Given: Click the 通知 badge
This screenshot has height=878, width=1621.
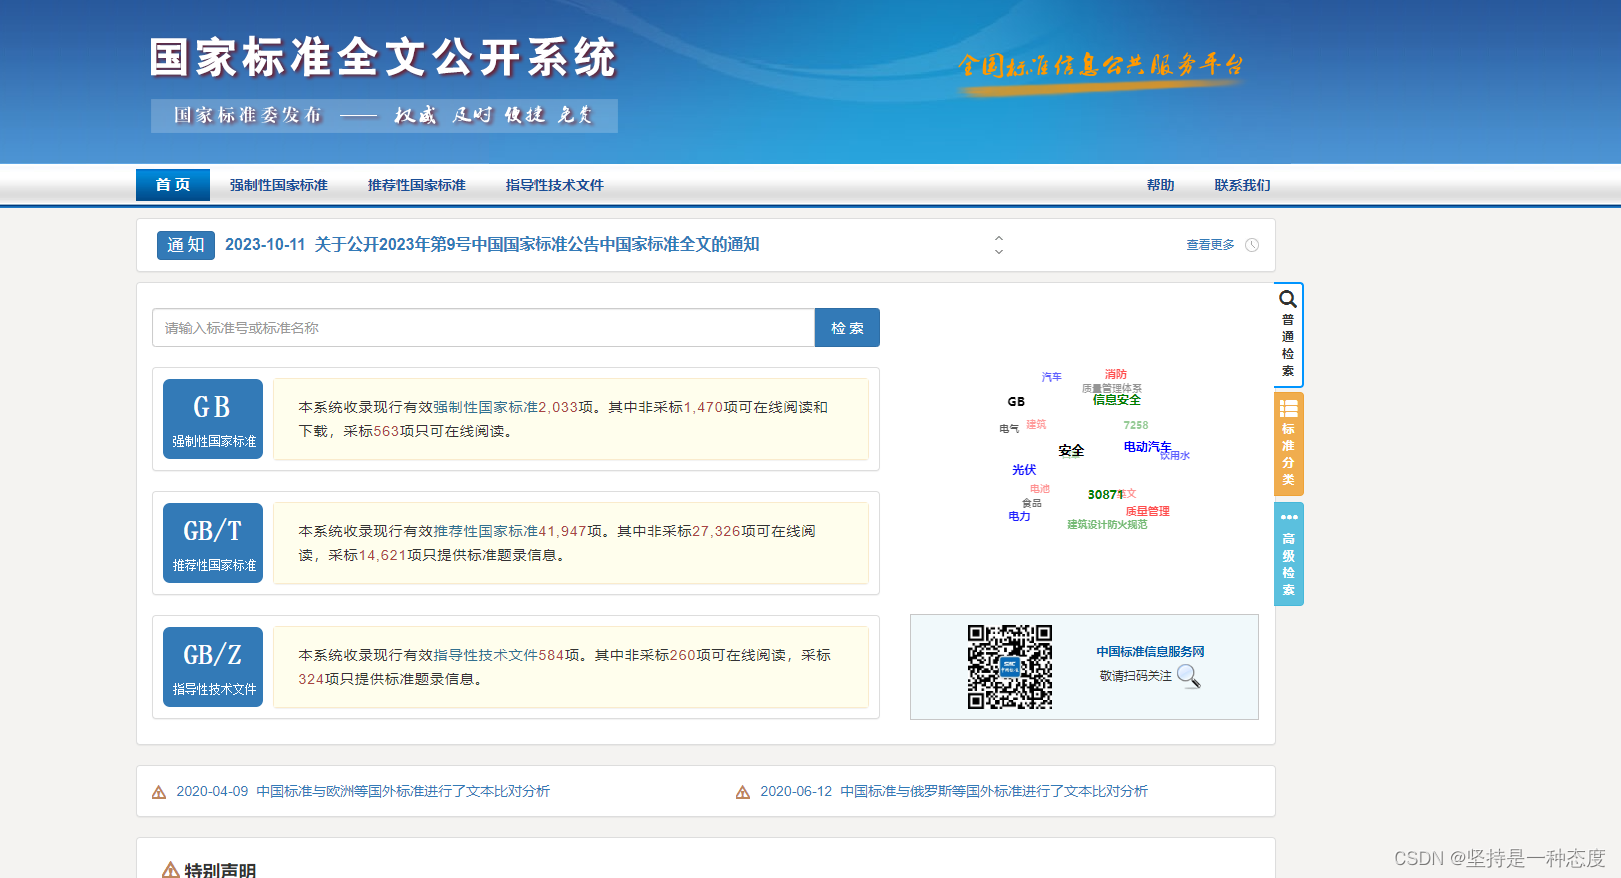Looking at the screenshot, I should click(x=186, y=245).
